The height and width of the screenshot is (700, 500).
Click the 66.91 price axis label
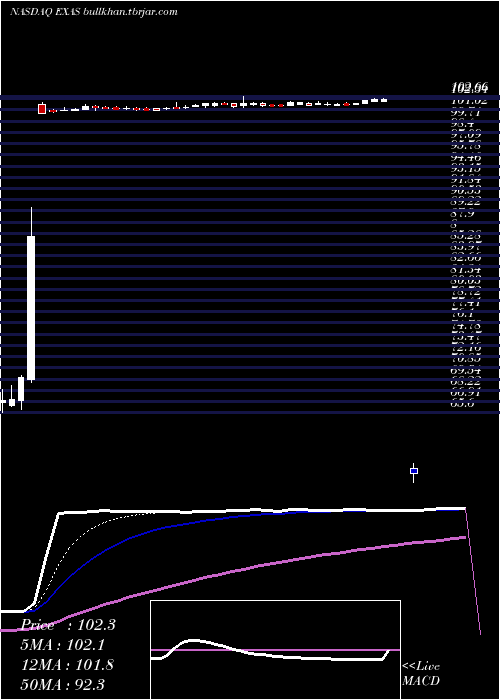466,393
